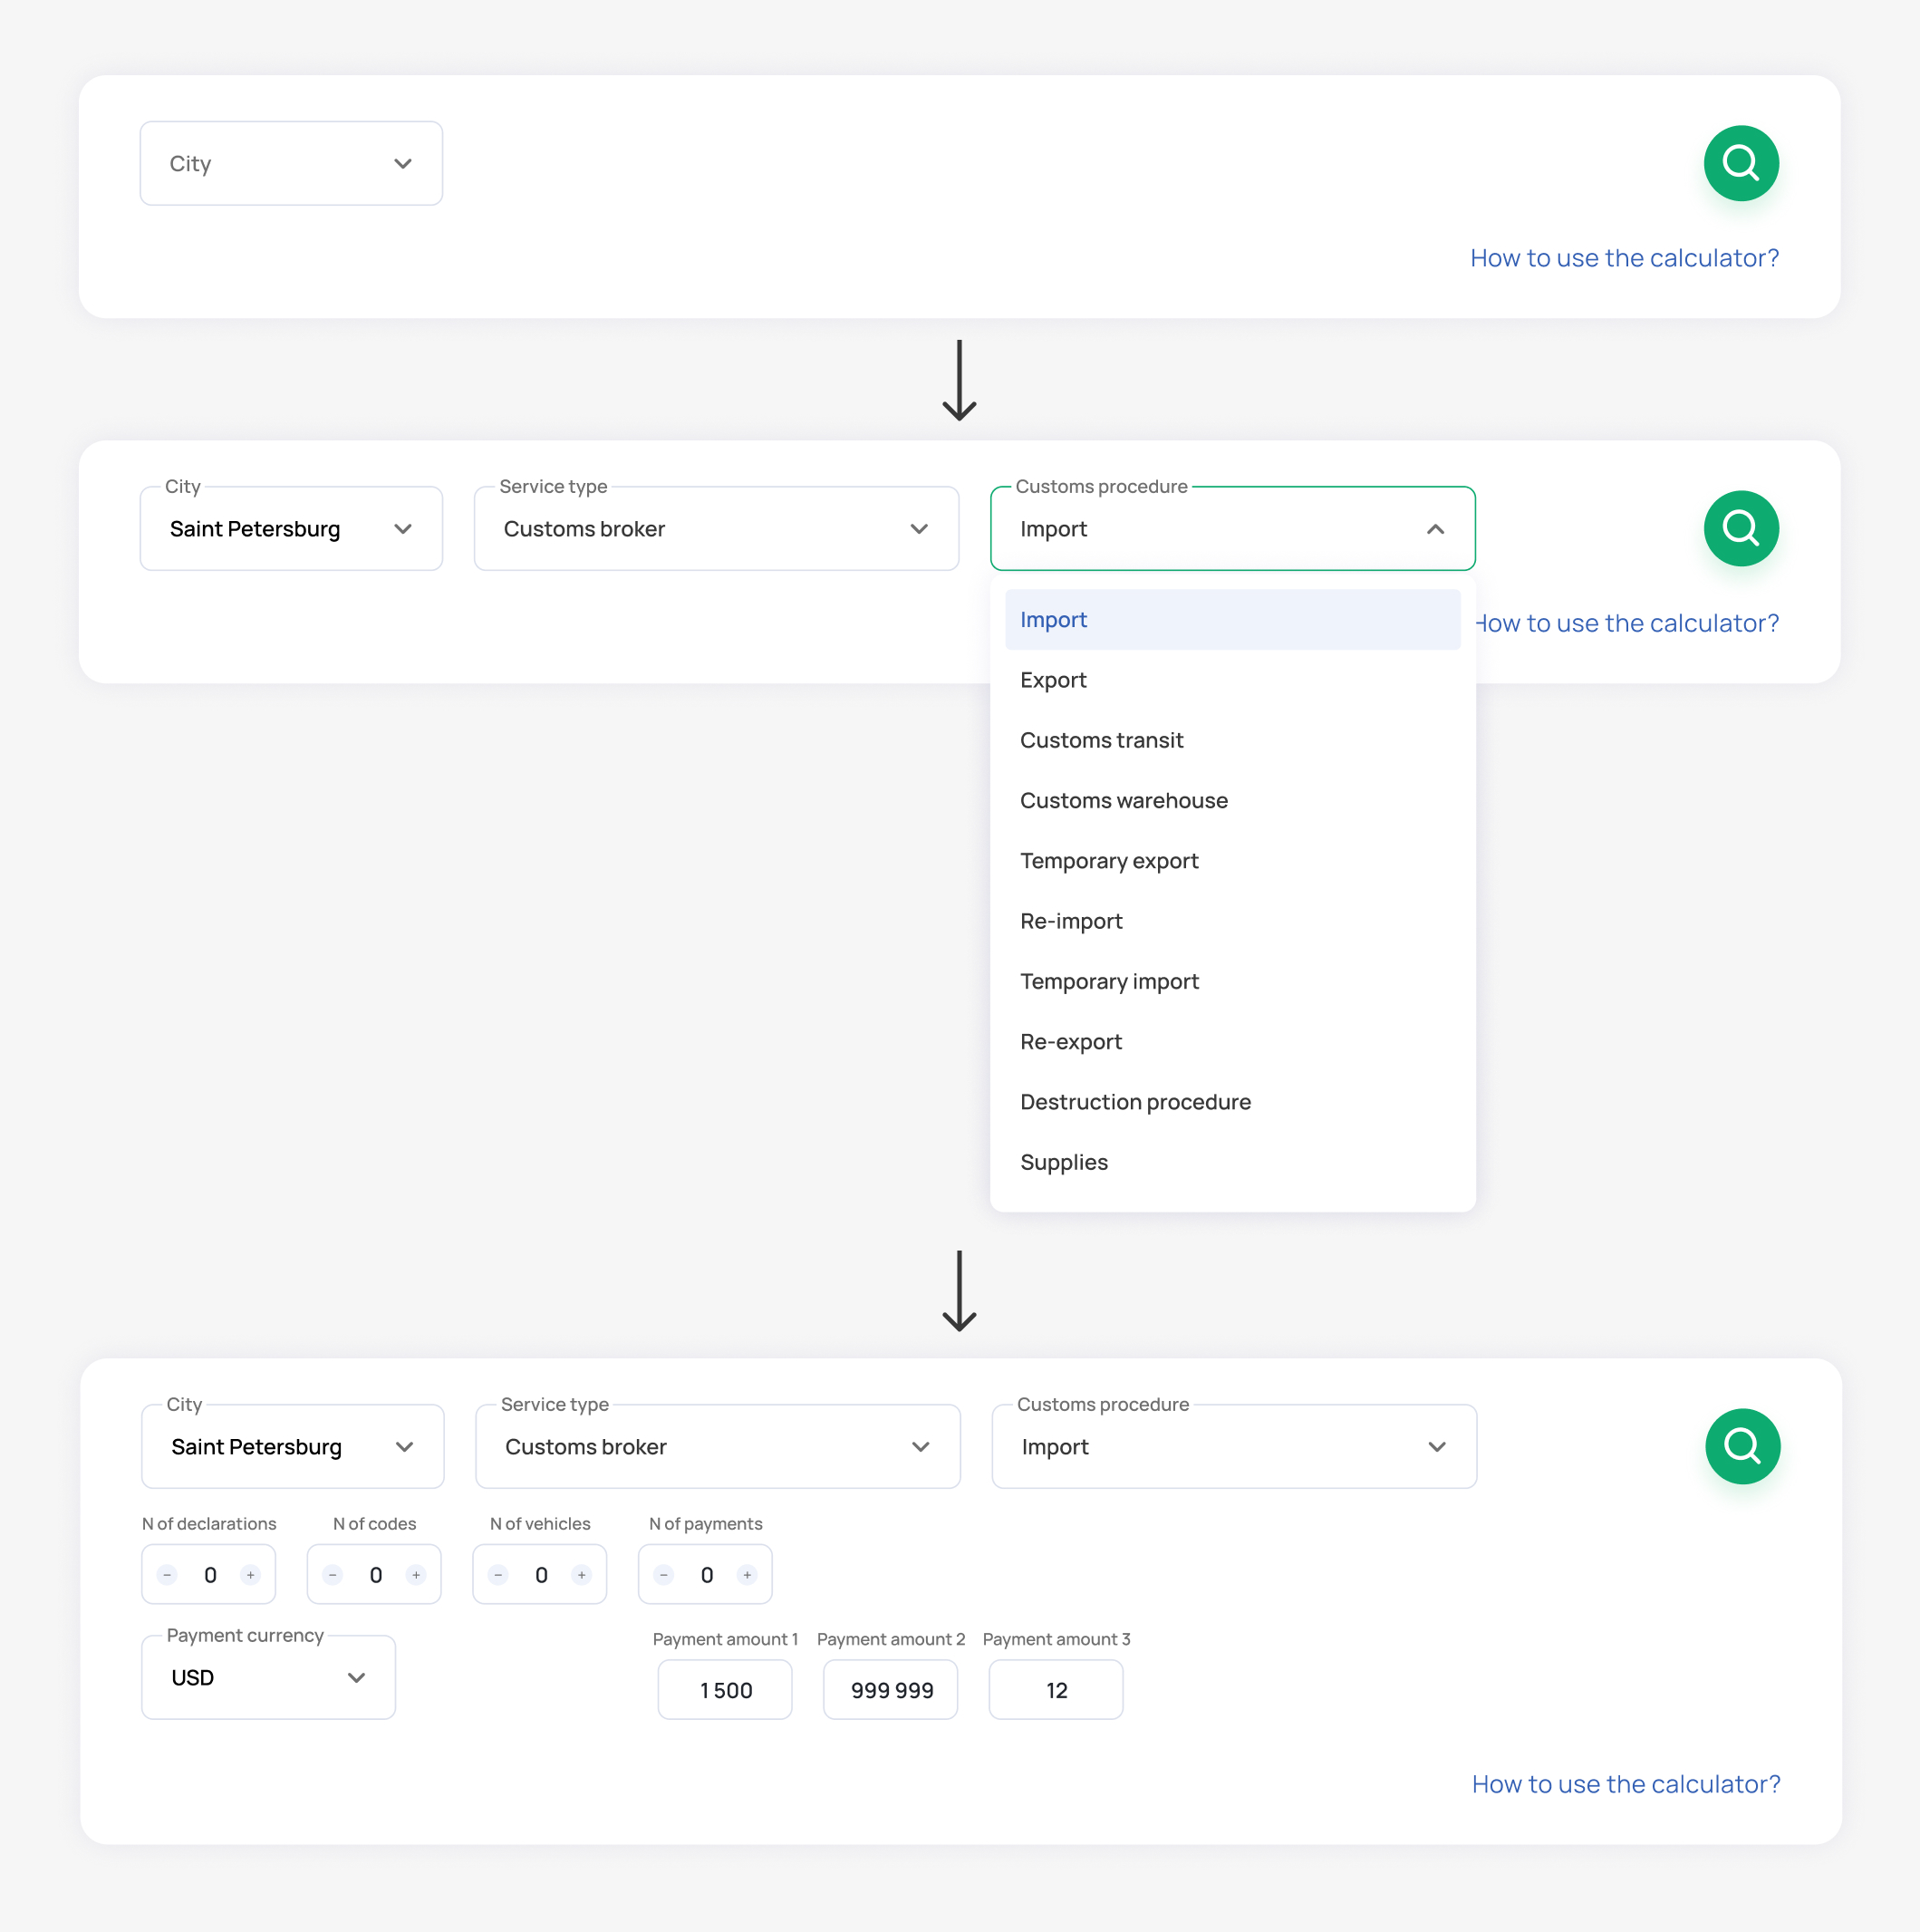Screen dimensions: 1920x1932
Task: Open the empty City dropdown in the top panel
Action: pos(291,164)
